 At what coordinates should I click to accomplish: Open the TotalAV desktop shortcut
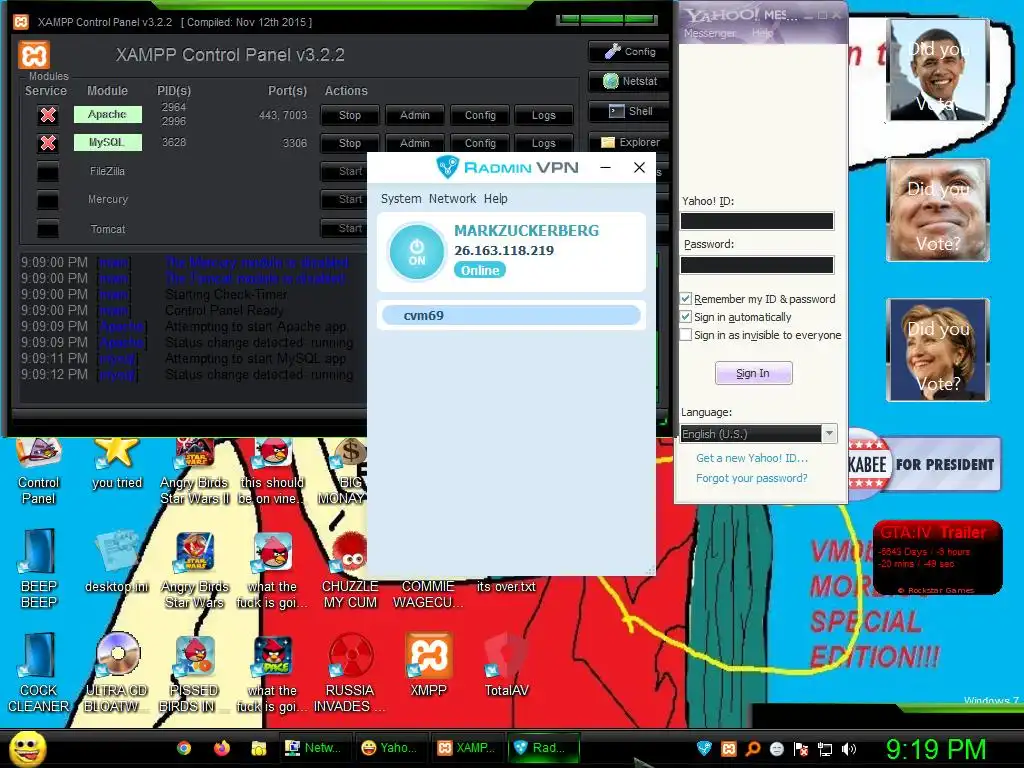(x=506, y=665)
